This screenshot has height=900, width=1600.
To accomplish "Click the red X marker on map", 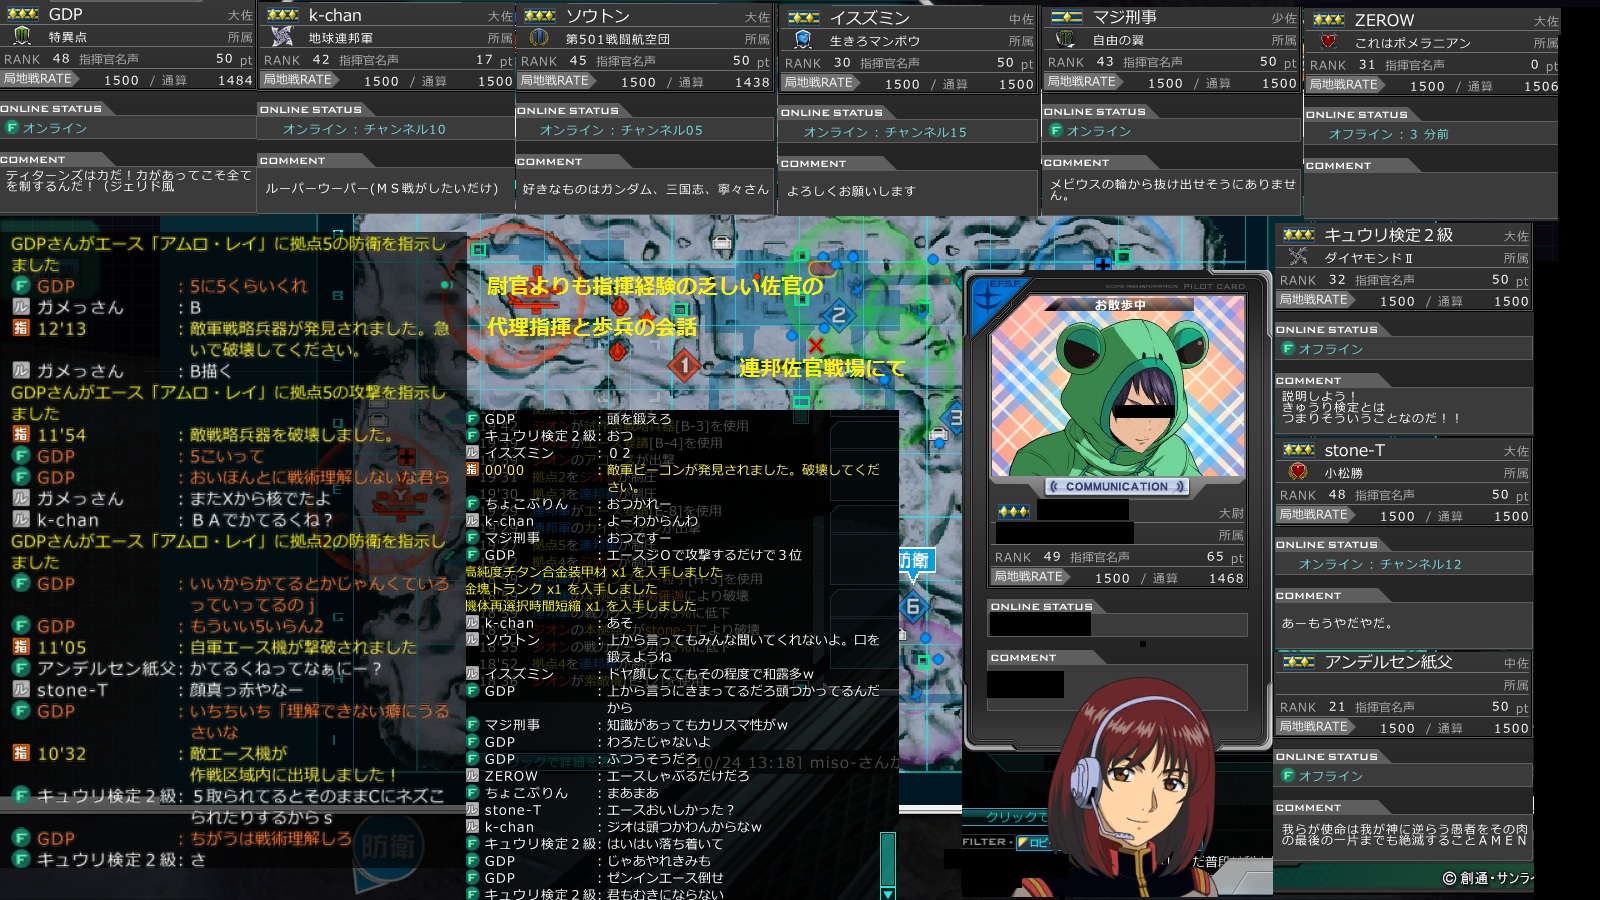I will point(816,346).
